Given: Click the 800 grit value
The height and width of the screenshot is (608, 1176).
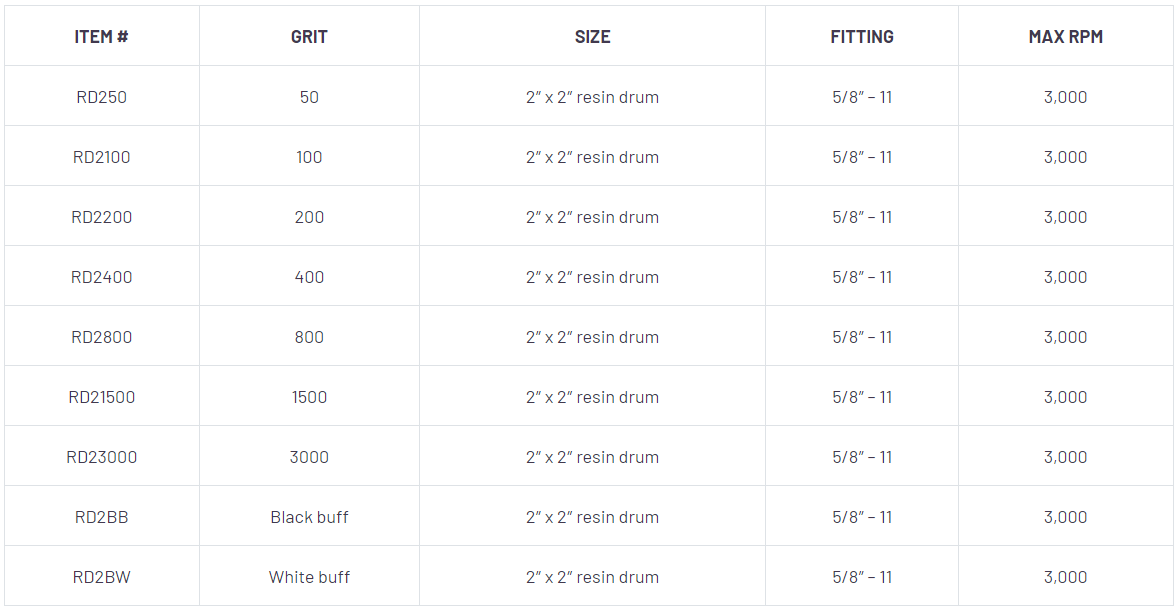Looking at the screenshot, I should pos(309,337).
